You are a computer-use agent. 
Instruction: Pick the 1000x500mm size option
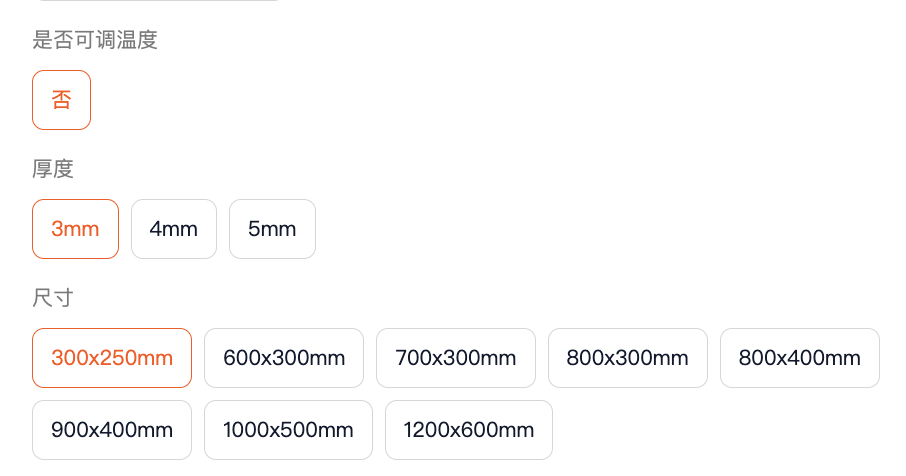coord(288,430)
